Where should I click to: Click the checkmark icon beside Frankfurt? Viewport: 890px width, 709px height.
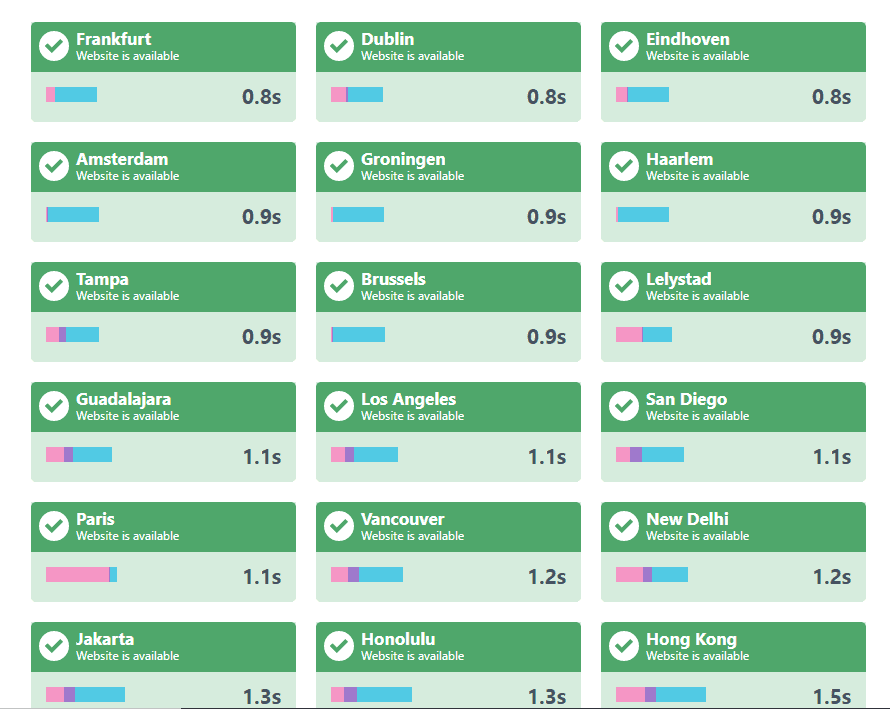[x=54, y=46]
